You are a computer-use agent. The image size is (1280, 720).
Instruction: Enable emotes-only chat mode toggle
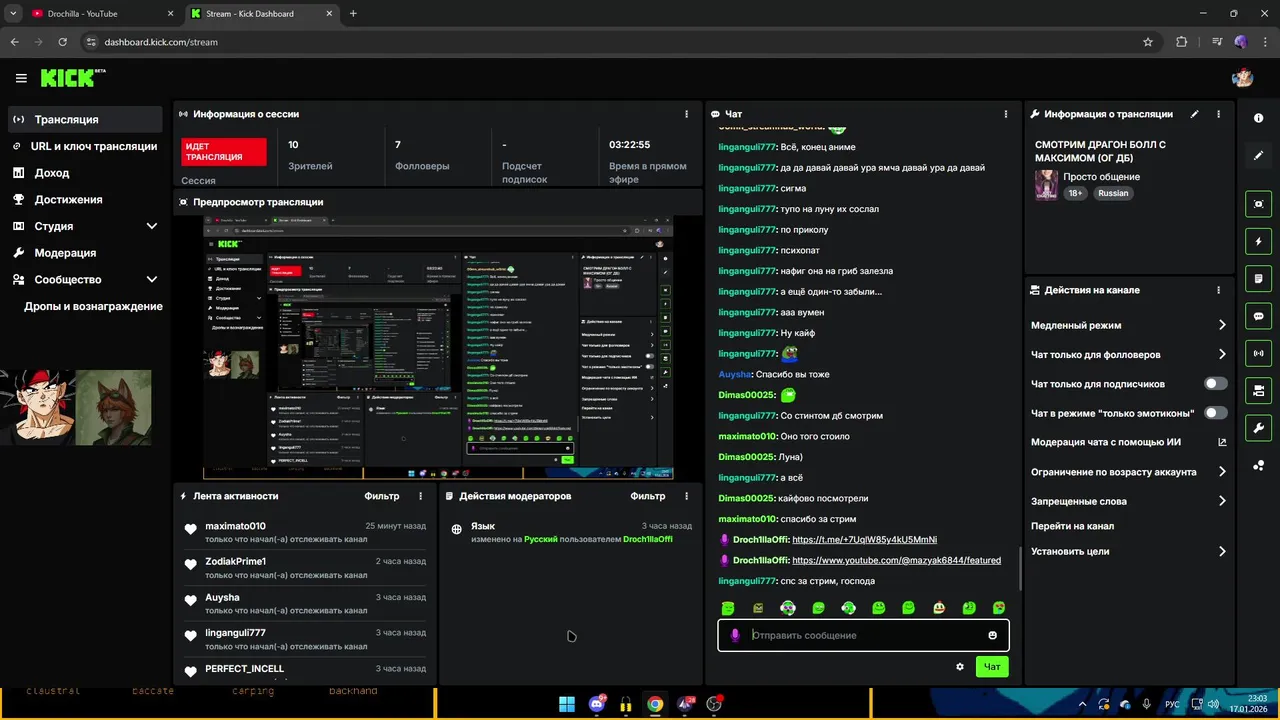[x=1215, y=413]
